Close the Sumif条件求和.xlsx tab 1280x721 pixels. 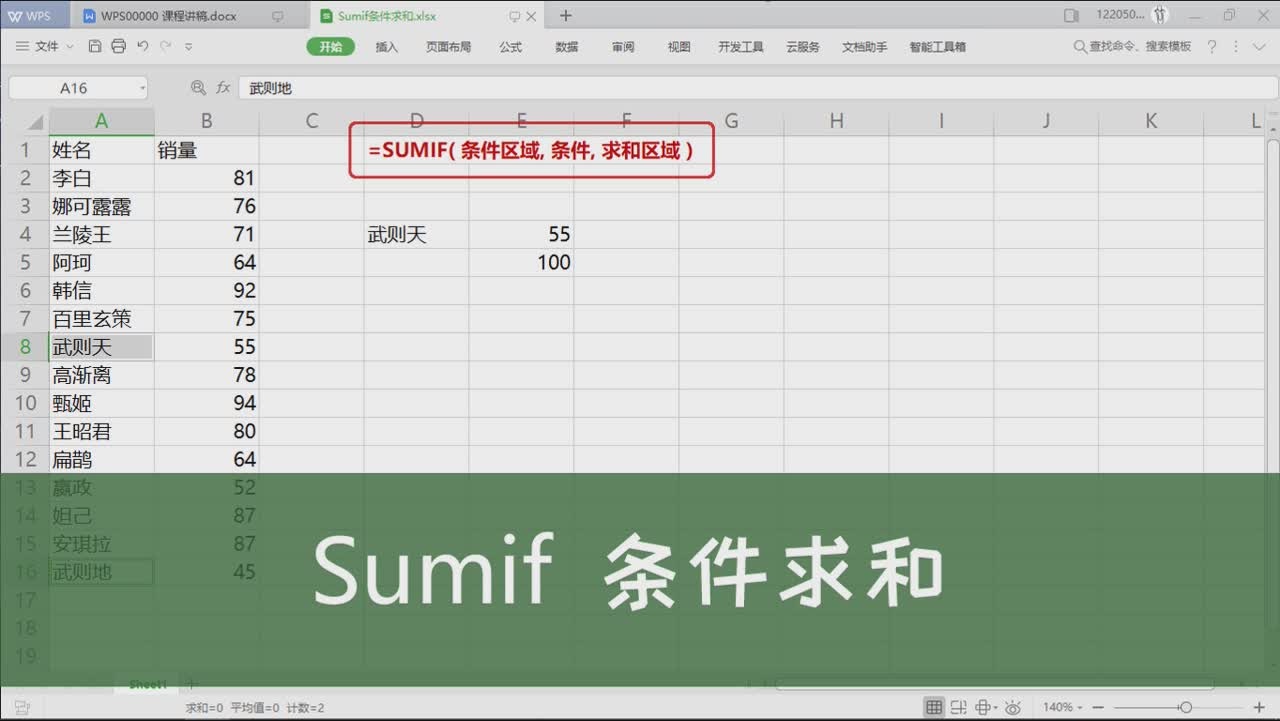point(530,16)
